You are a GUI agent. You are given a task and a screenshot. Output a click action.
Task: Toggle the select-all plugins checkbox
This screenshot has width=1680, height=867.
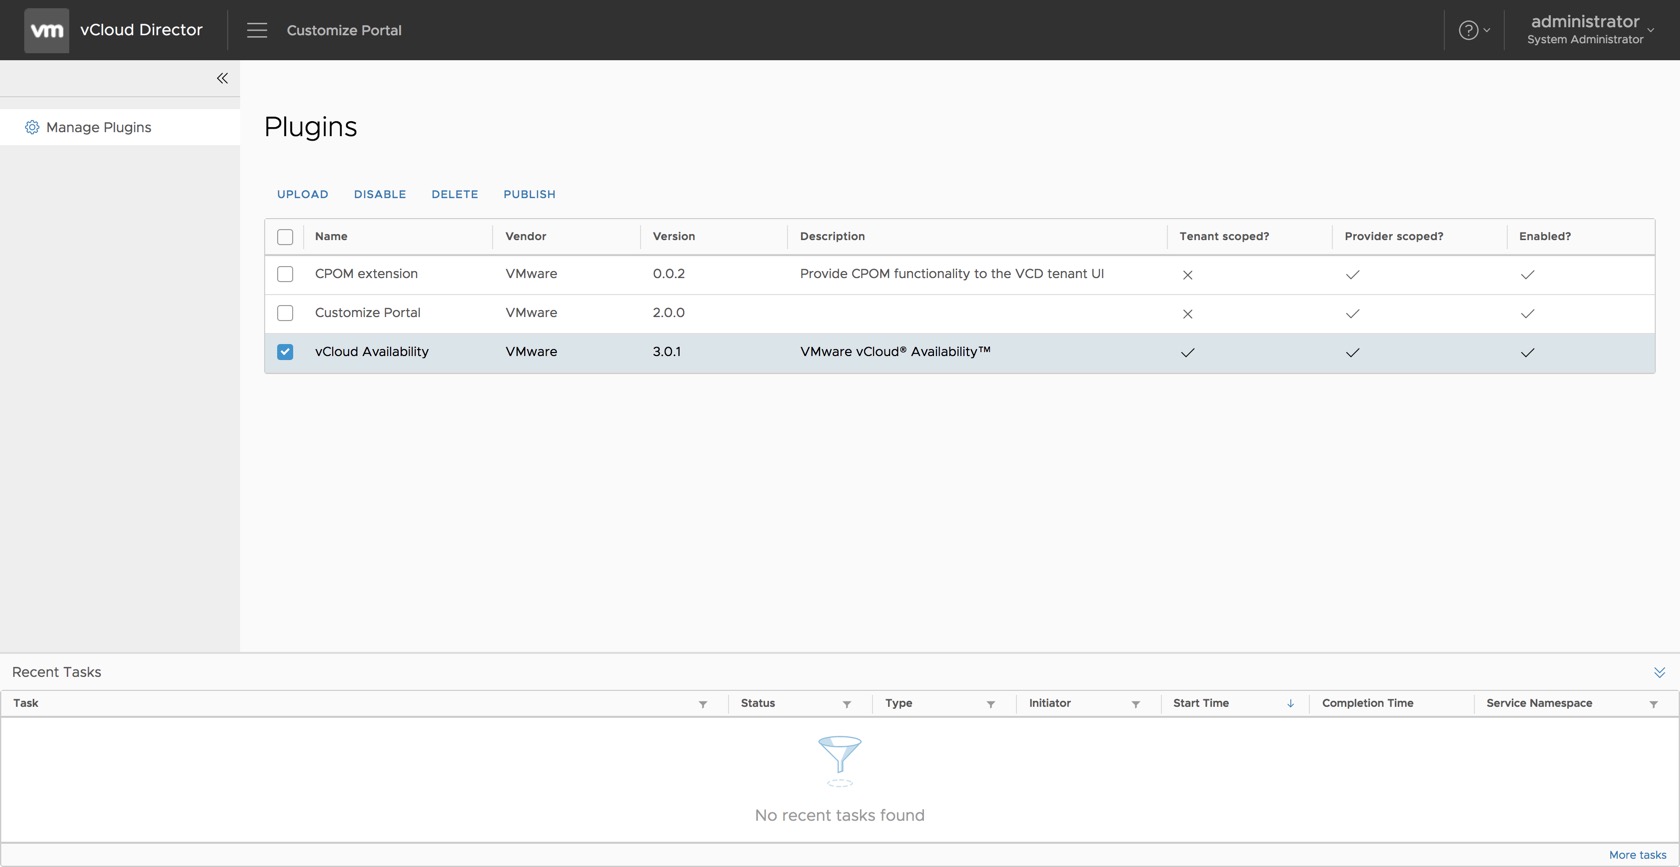[285, 237]
